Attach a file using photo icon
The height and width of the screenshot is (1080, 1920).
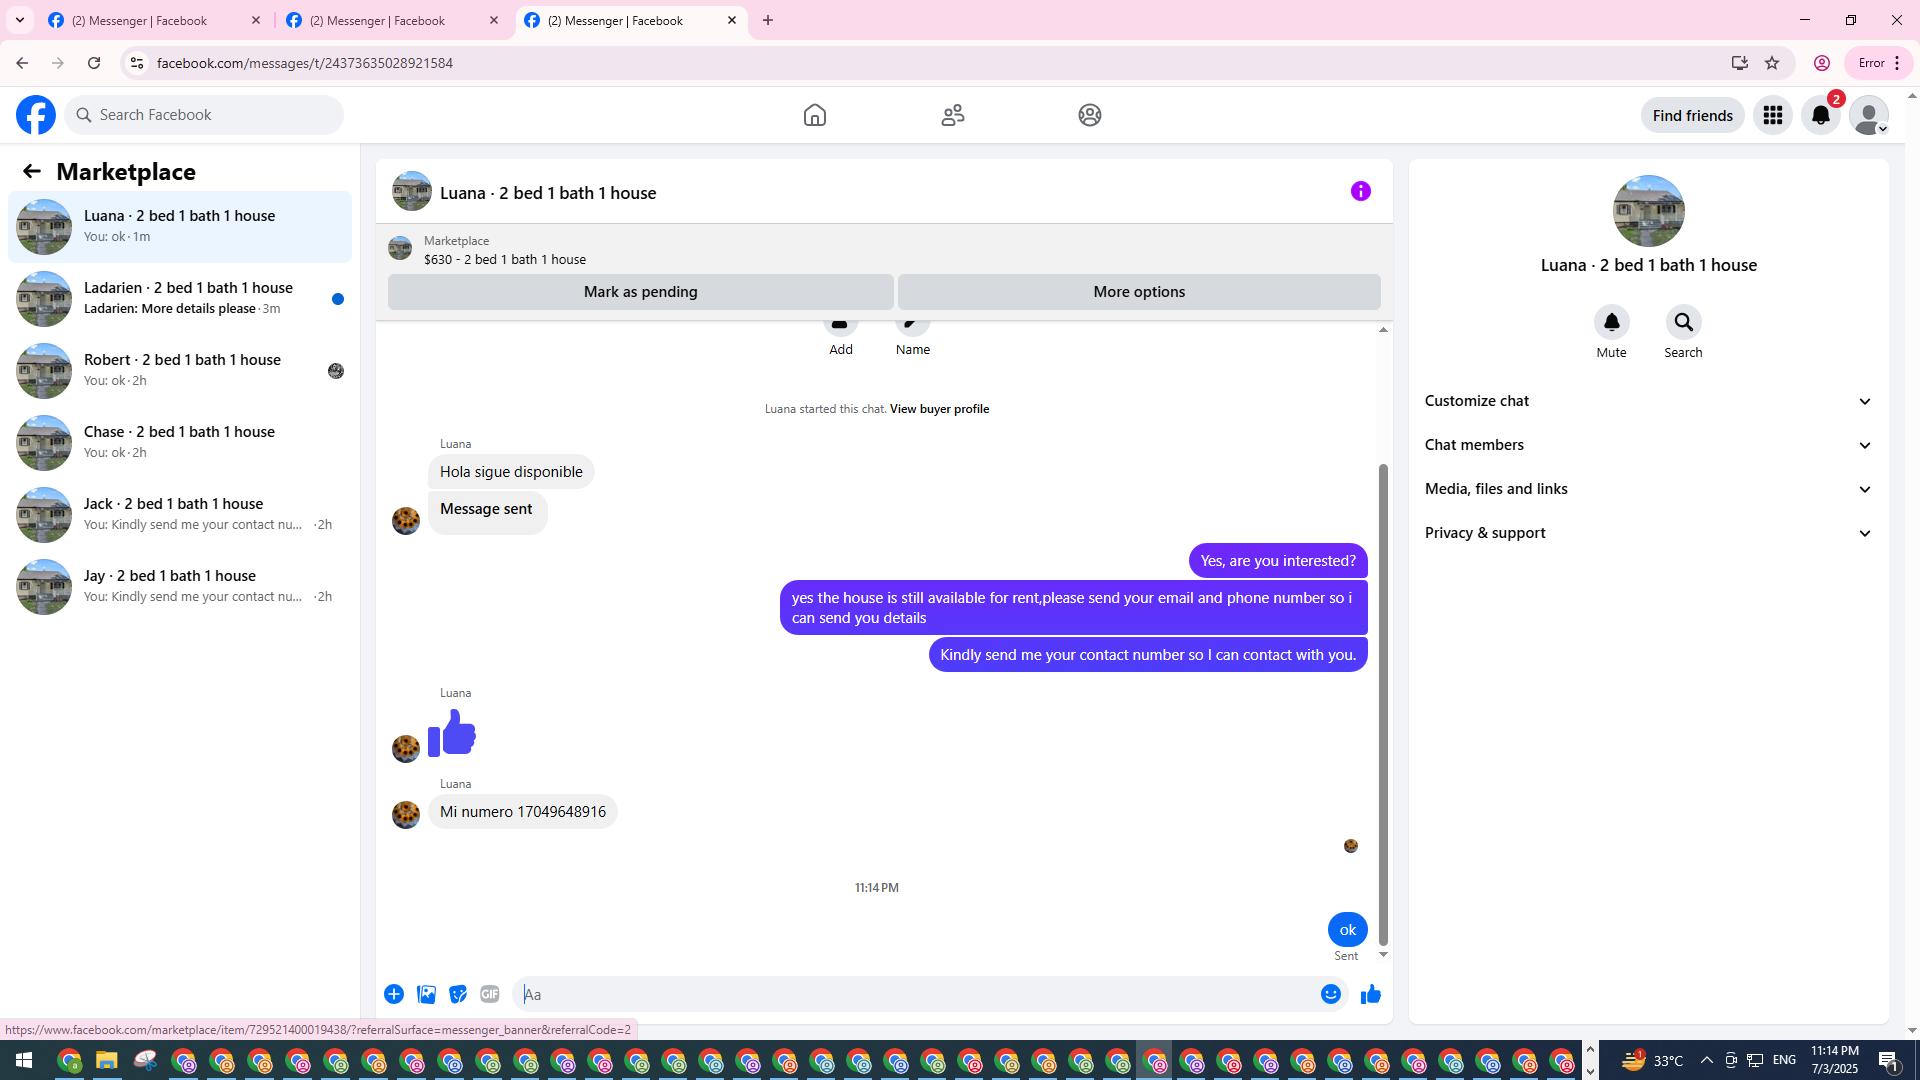[x=426, y=994]
